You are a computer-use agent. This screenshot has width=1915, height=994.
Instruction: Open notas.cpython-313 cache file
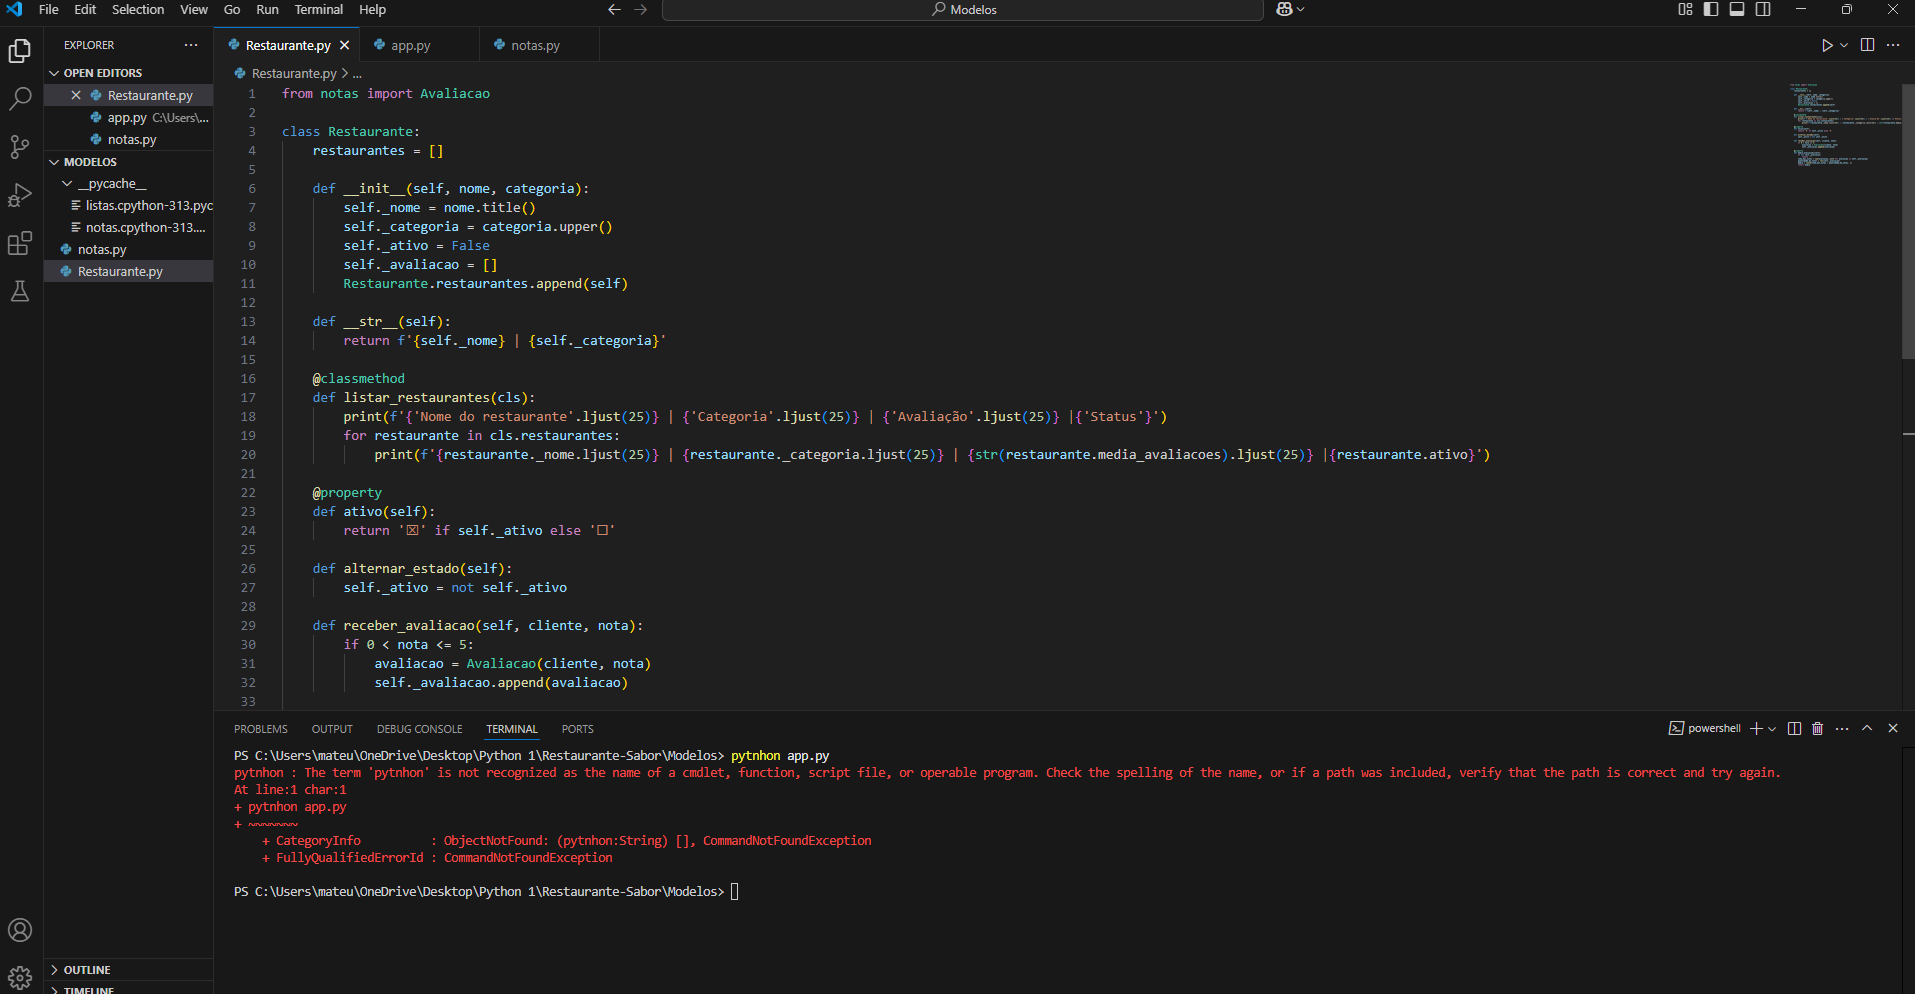[x=128, y=227]
